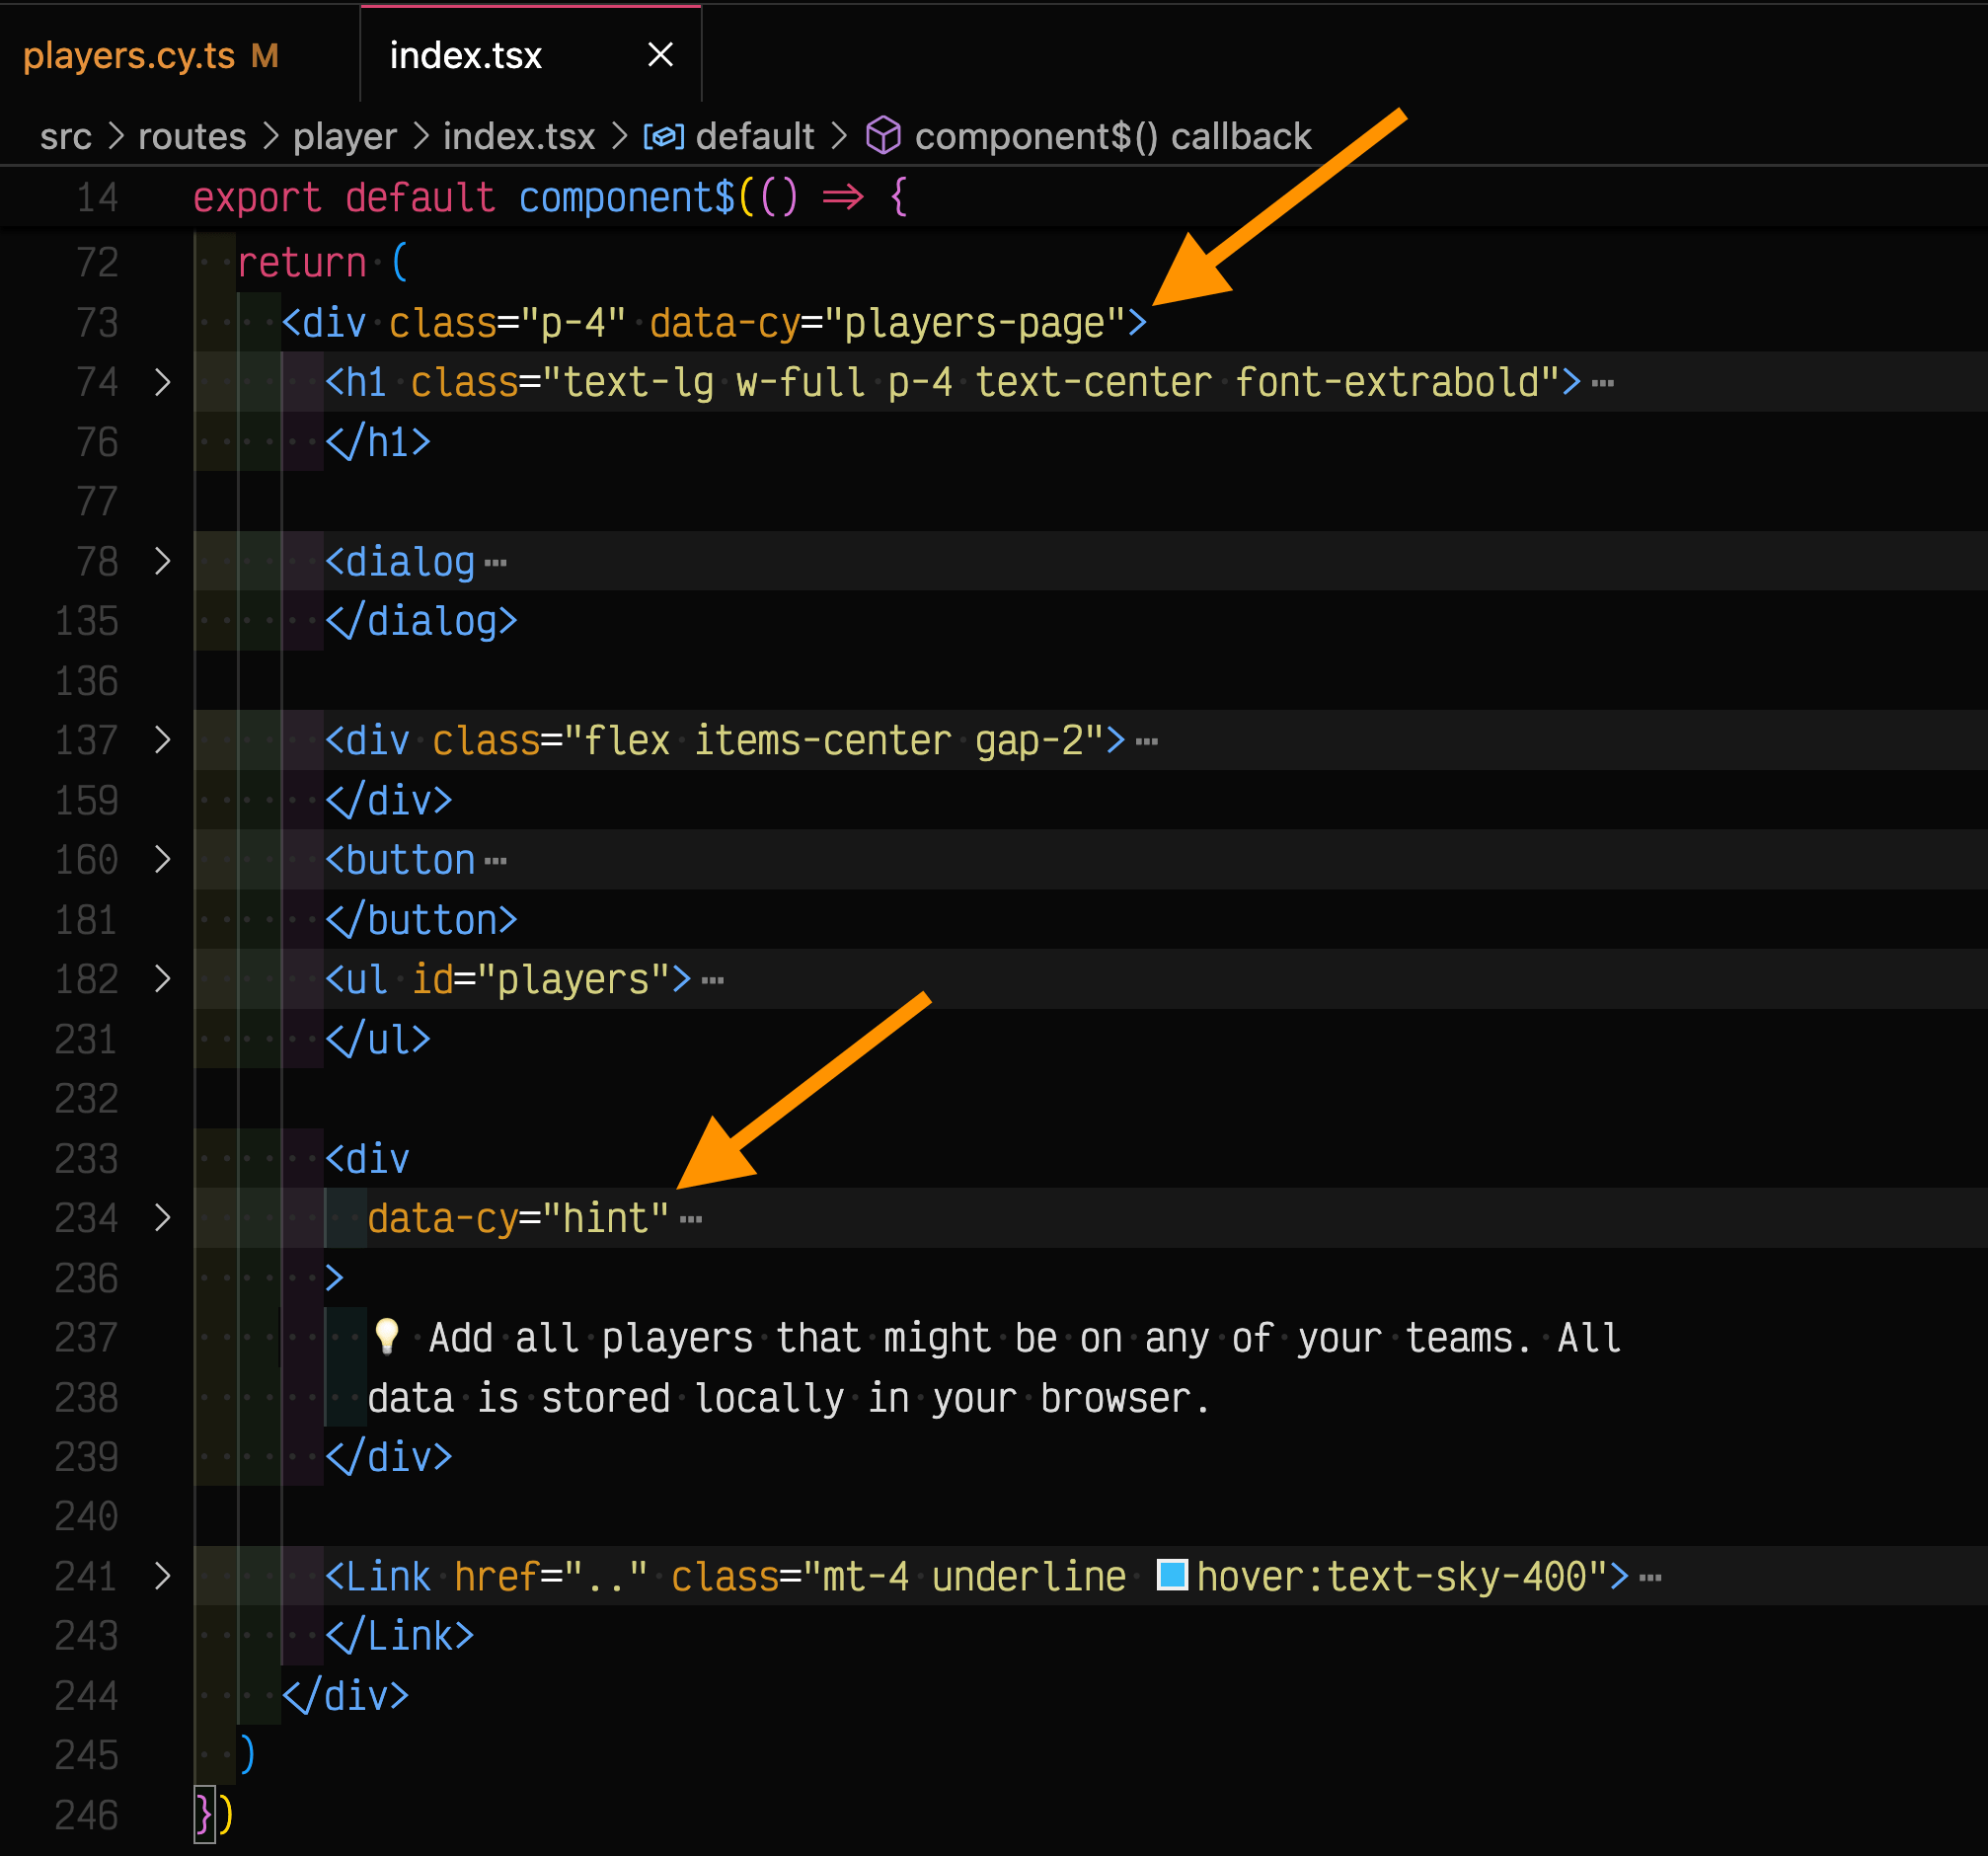Expand the folded Link on line 241

[x=162, y=1576]
